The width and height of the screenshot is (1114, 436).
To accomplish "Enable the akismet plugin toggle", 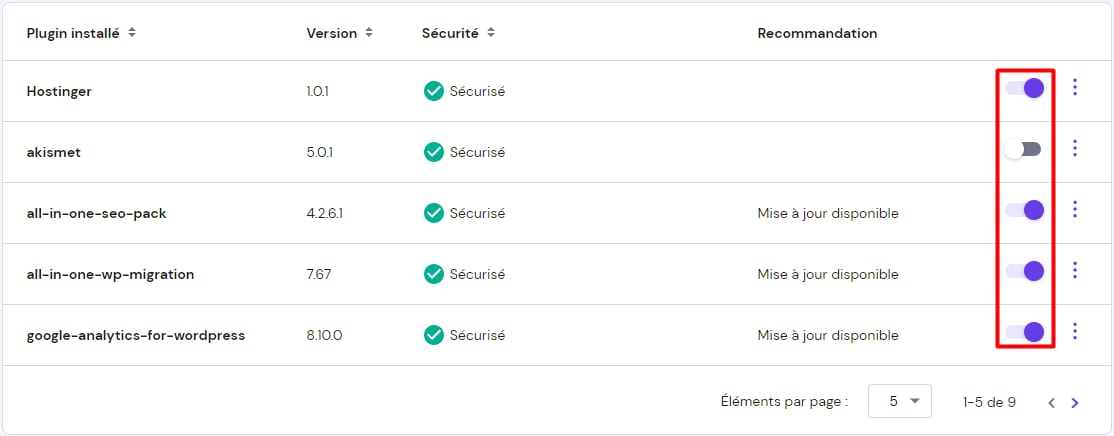I will pyautogui.click(x=1025, y=149).
